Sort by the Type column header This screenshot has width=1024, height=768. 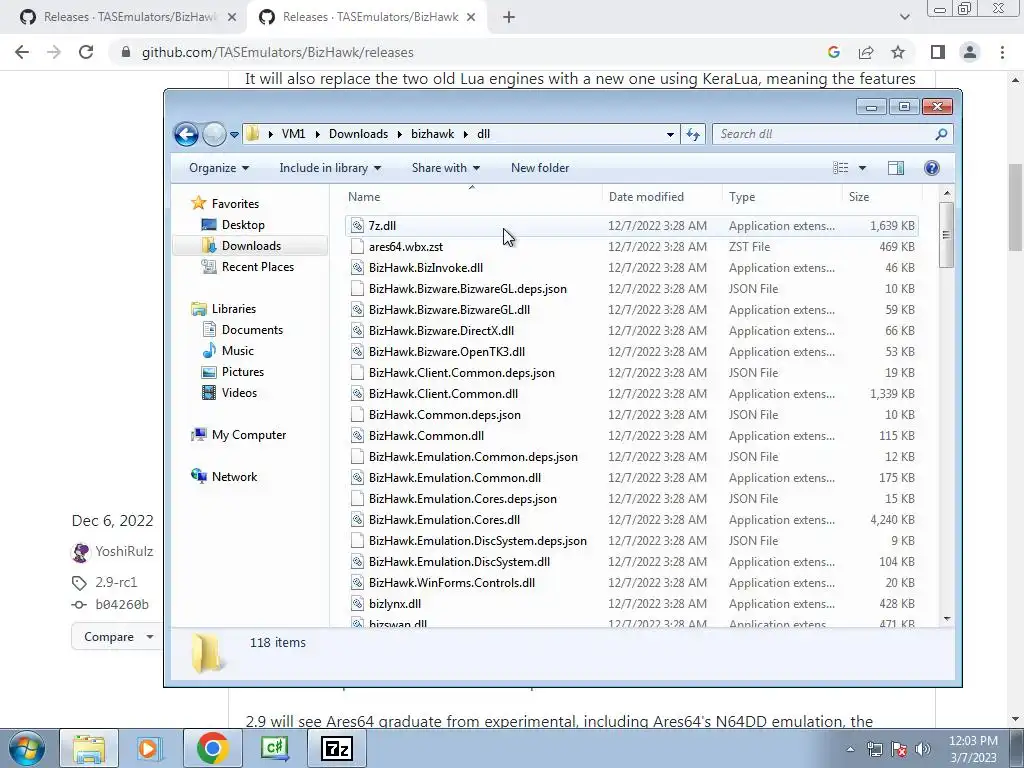pyautogui.click(x=782, y=197)
